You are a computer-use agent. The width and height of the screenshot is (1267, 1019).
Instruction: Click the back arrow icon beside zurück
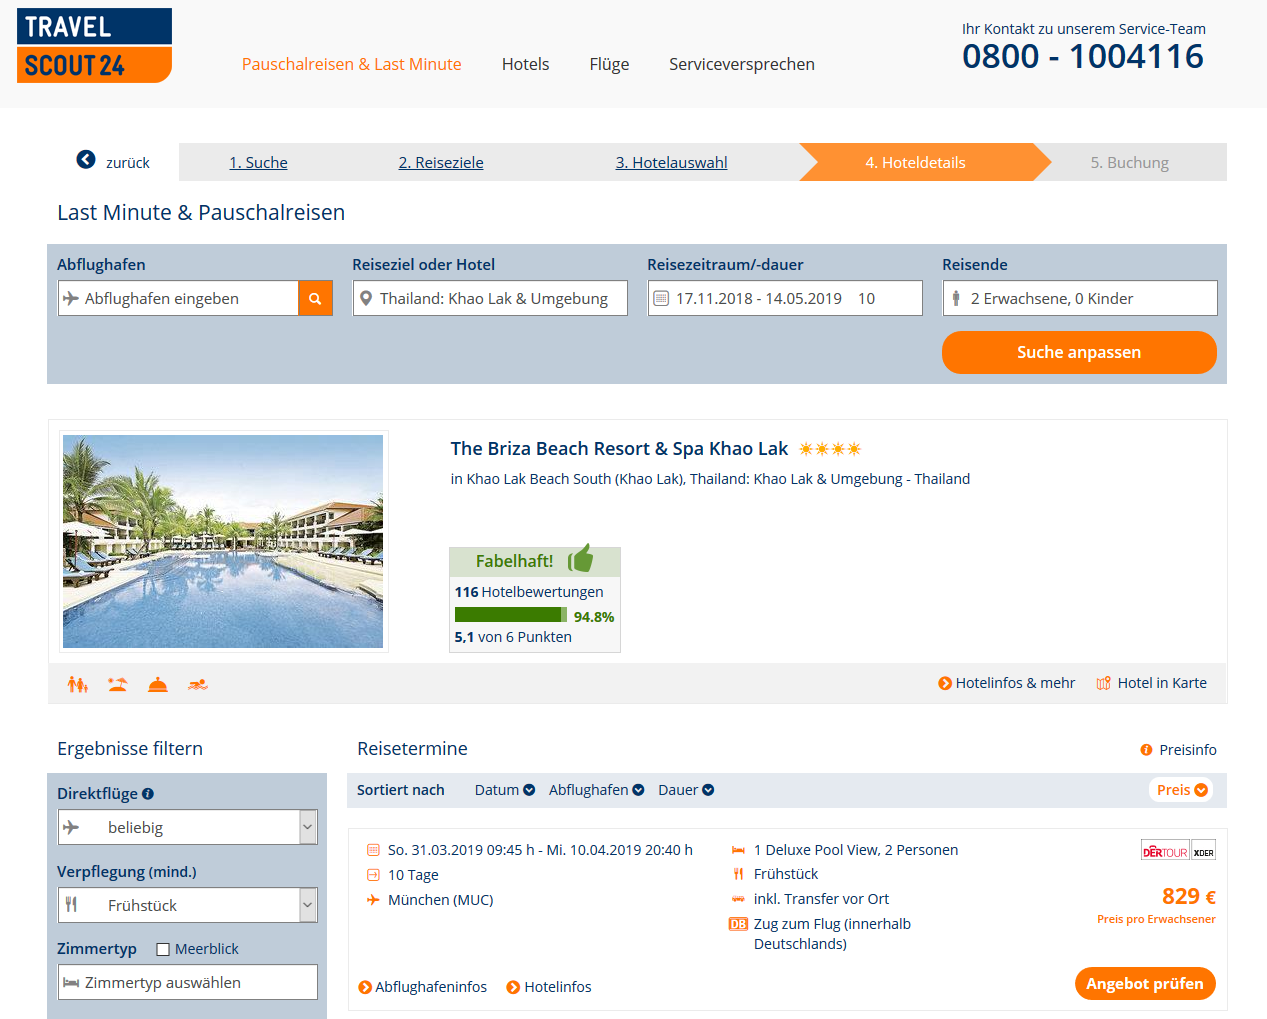click(86, 160)
